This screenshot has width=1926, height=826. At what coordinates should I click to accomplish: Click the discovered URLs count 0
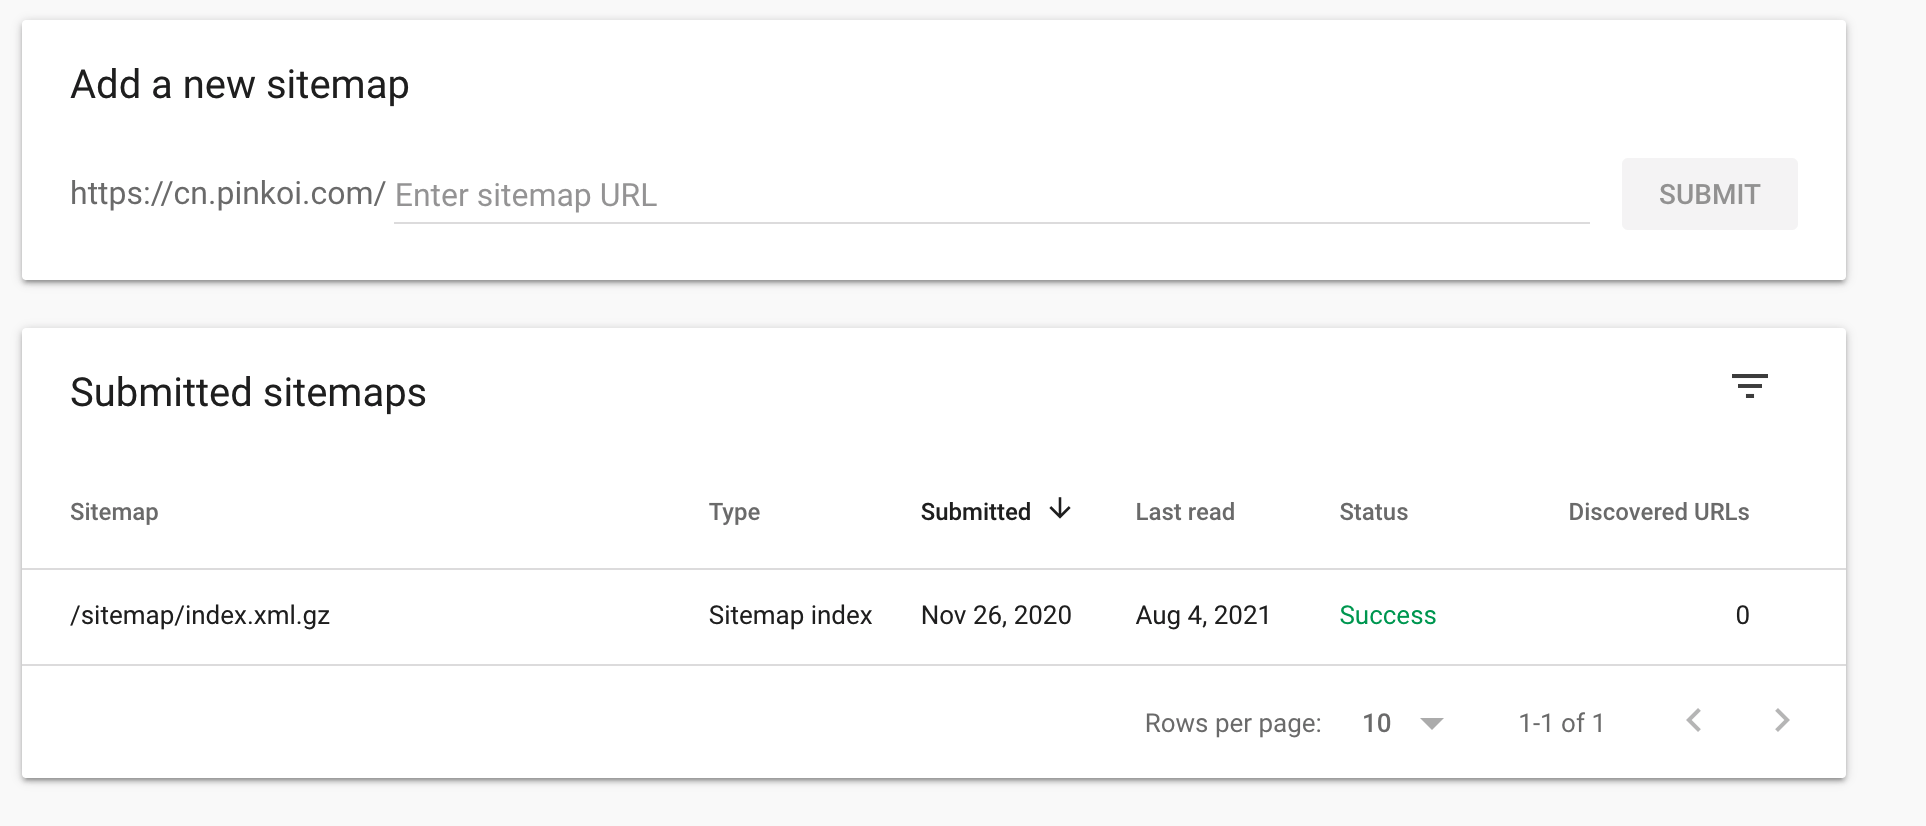click(x=1742, y=615)
